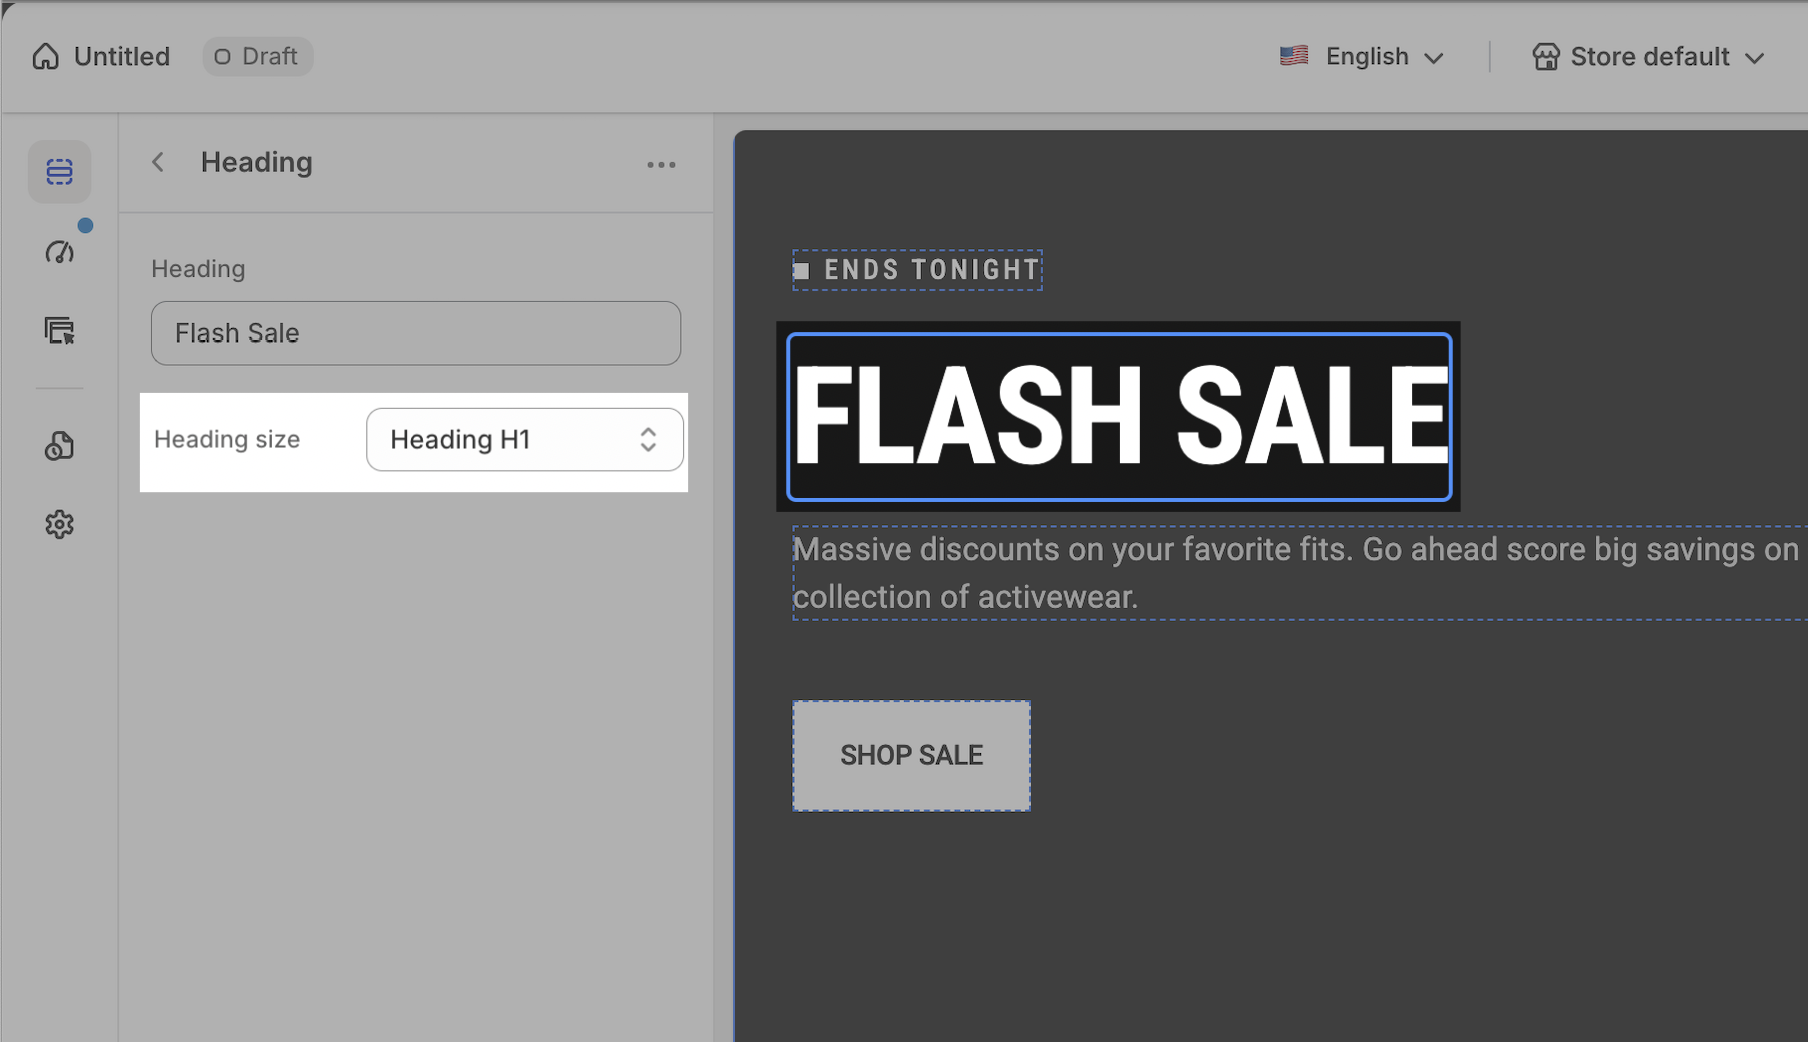
Task: Click the US flag language icon
Action: [x=1294, y=56]
